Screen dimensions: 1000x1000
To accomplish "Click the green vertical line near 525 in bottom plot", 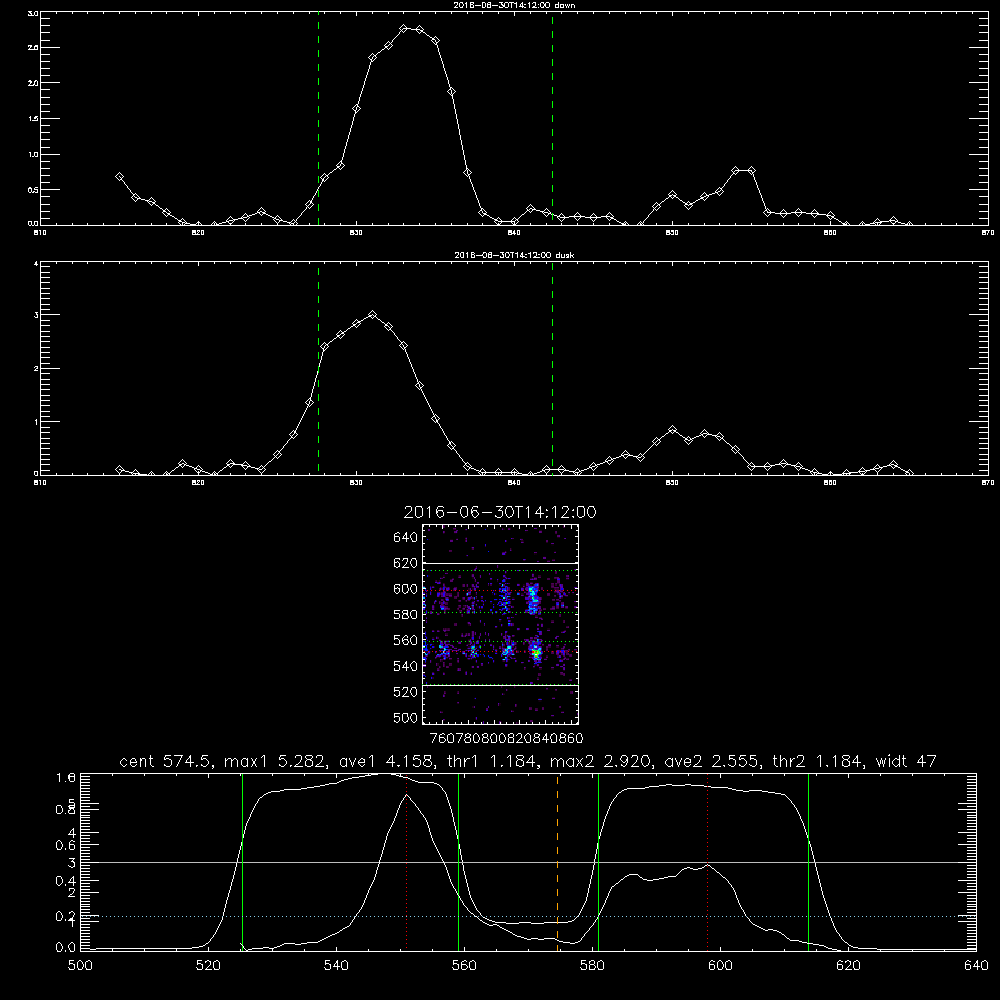I will (x=242, y=861).
